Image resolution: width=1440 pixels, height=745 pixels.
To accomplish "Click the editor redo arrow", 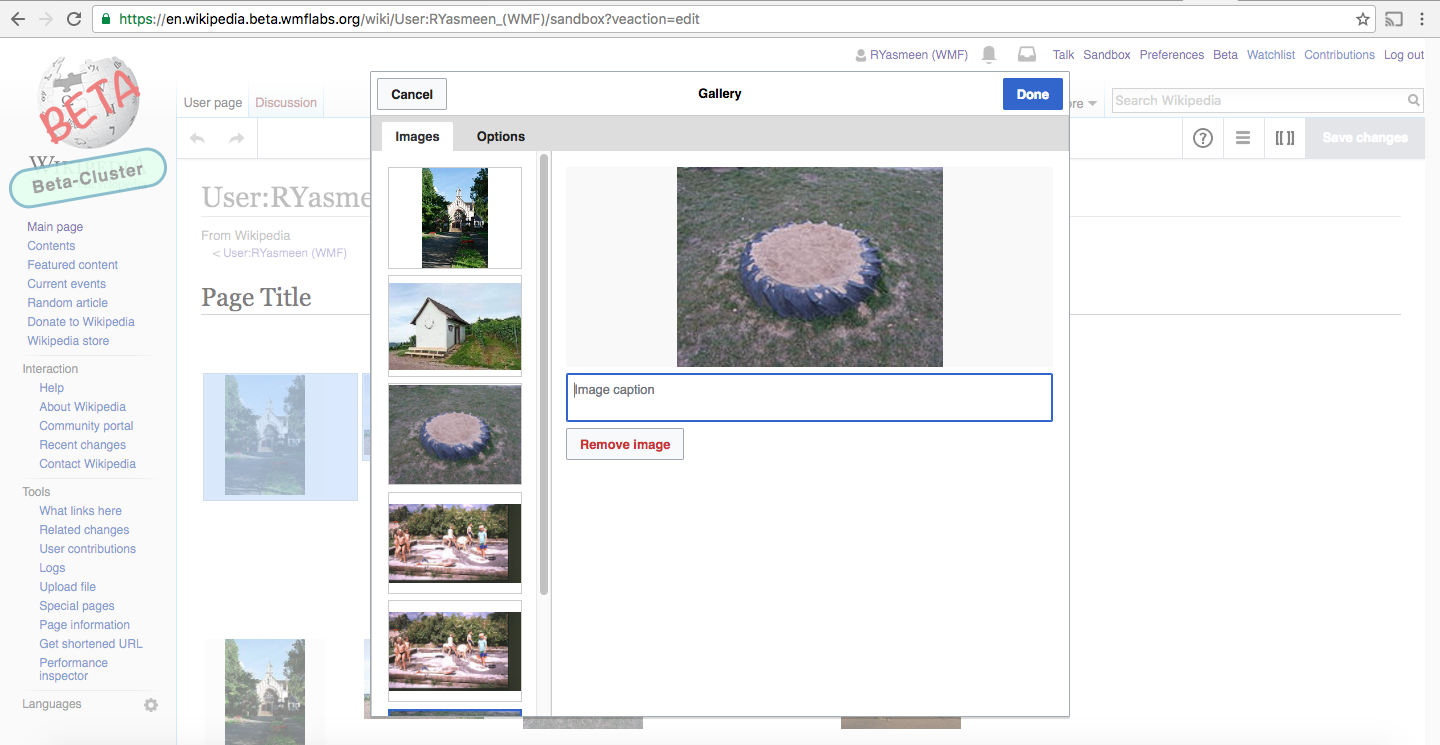I will pos(237,138).
